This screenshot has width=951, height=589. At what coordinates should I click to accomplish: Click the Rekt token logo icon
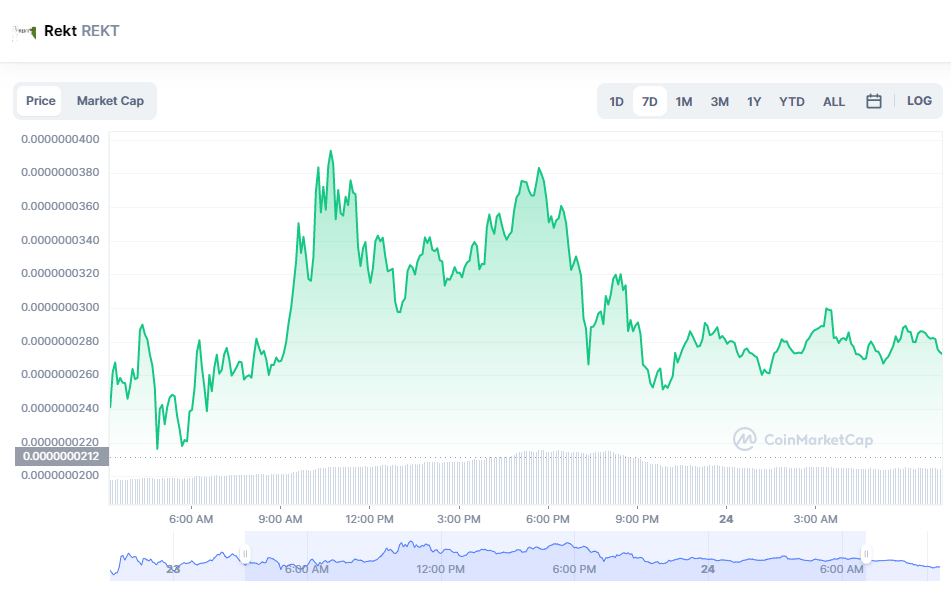click(x=24, y=32)
